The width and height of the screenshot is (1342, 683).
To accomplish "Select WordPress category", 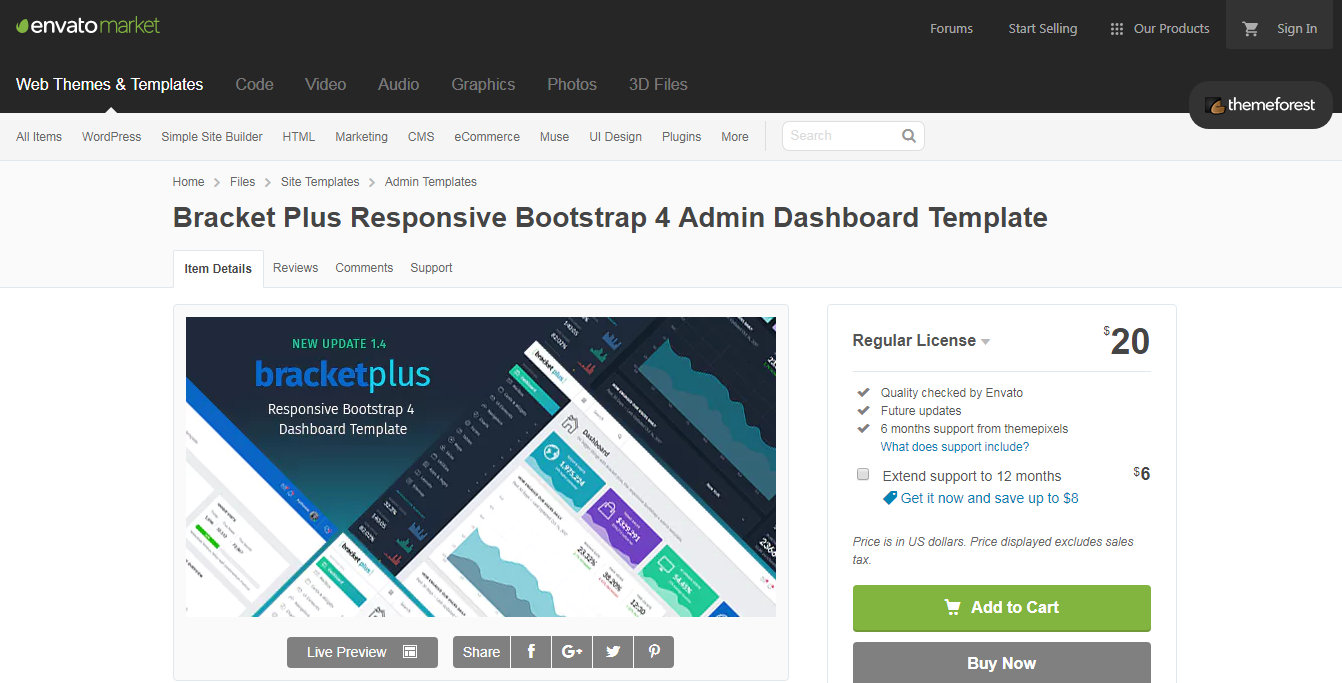I will point(111,137).
